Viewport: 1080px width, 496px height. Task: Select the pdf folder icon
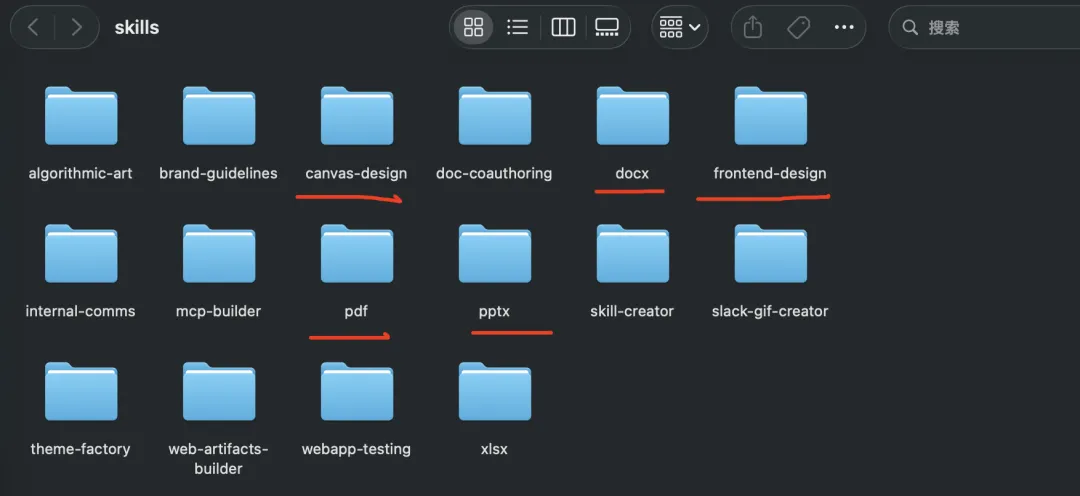(x=357, y=254)
